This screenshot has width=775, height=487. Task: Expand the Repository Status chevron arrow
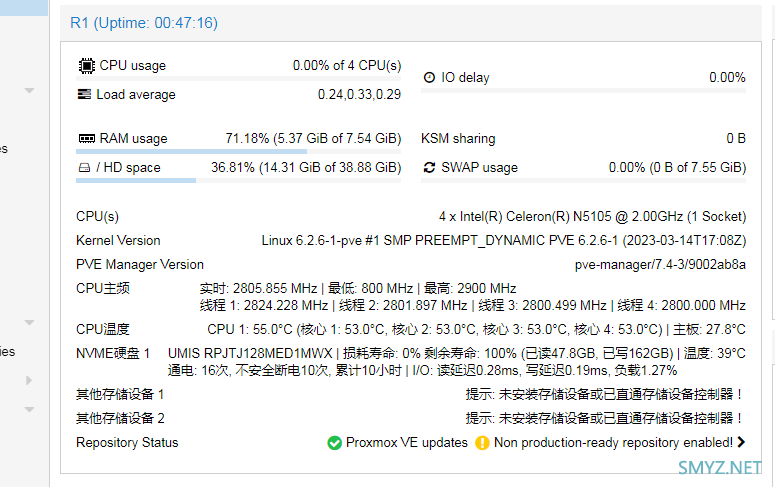tap(741, 442)
